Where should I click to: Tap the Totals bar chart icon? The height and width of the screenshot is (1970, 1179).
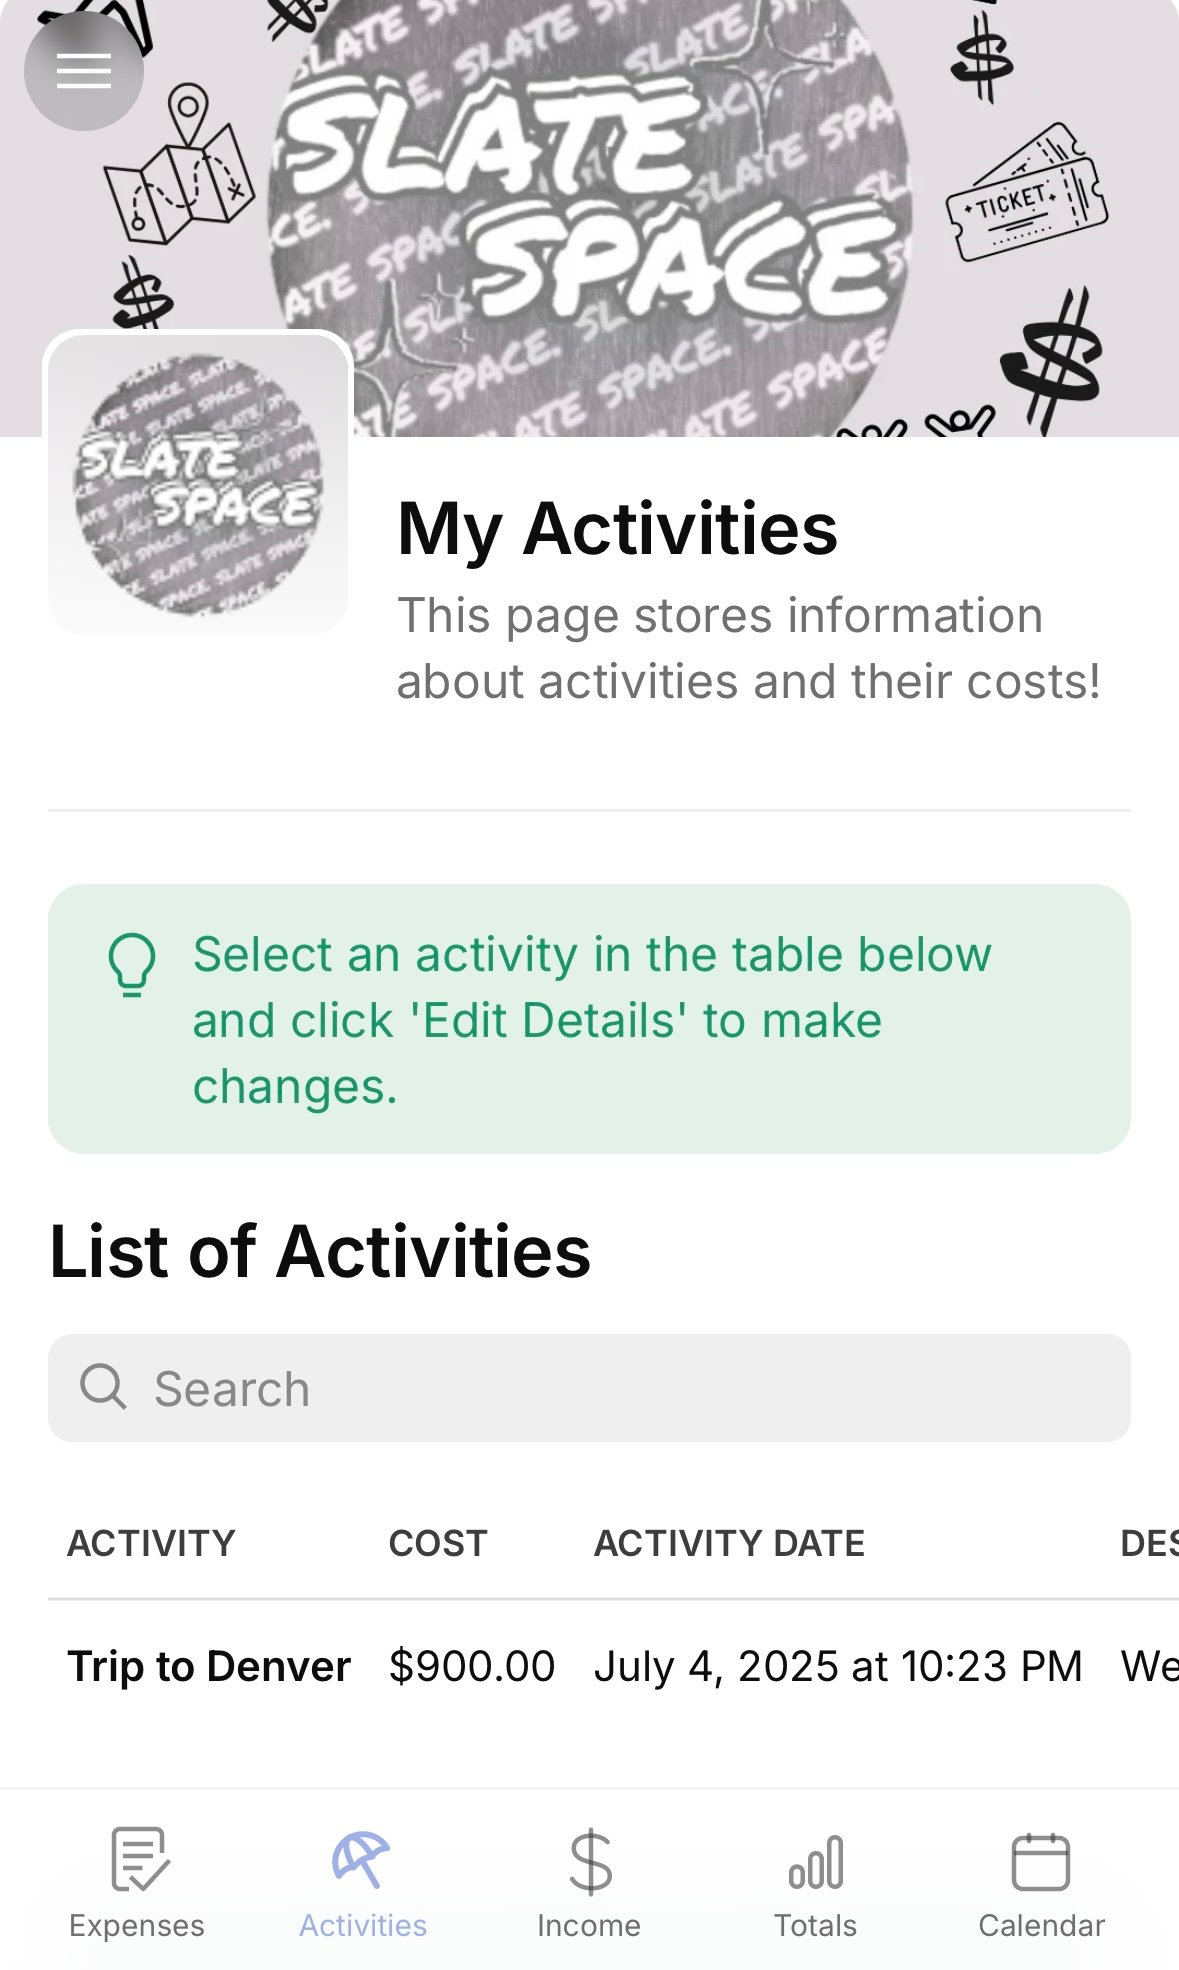(x=816, y=1862)
